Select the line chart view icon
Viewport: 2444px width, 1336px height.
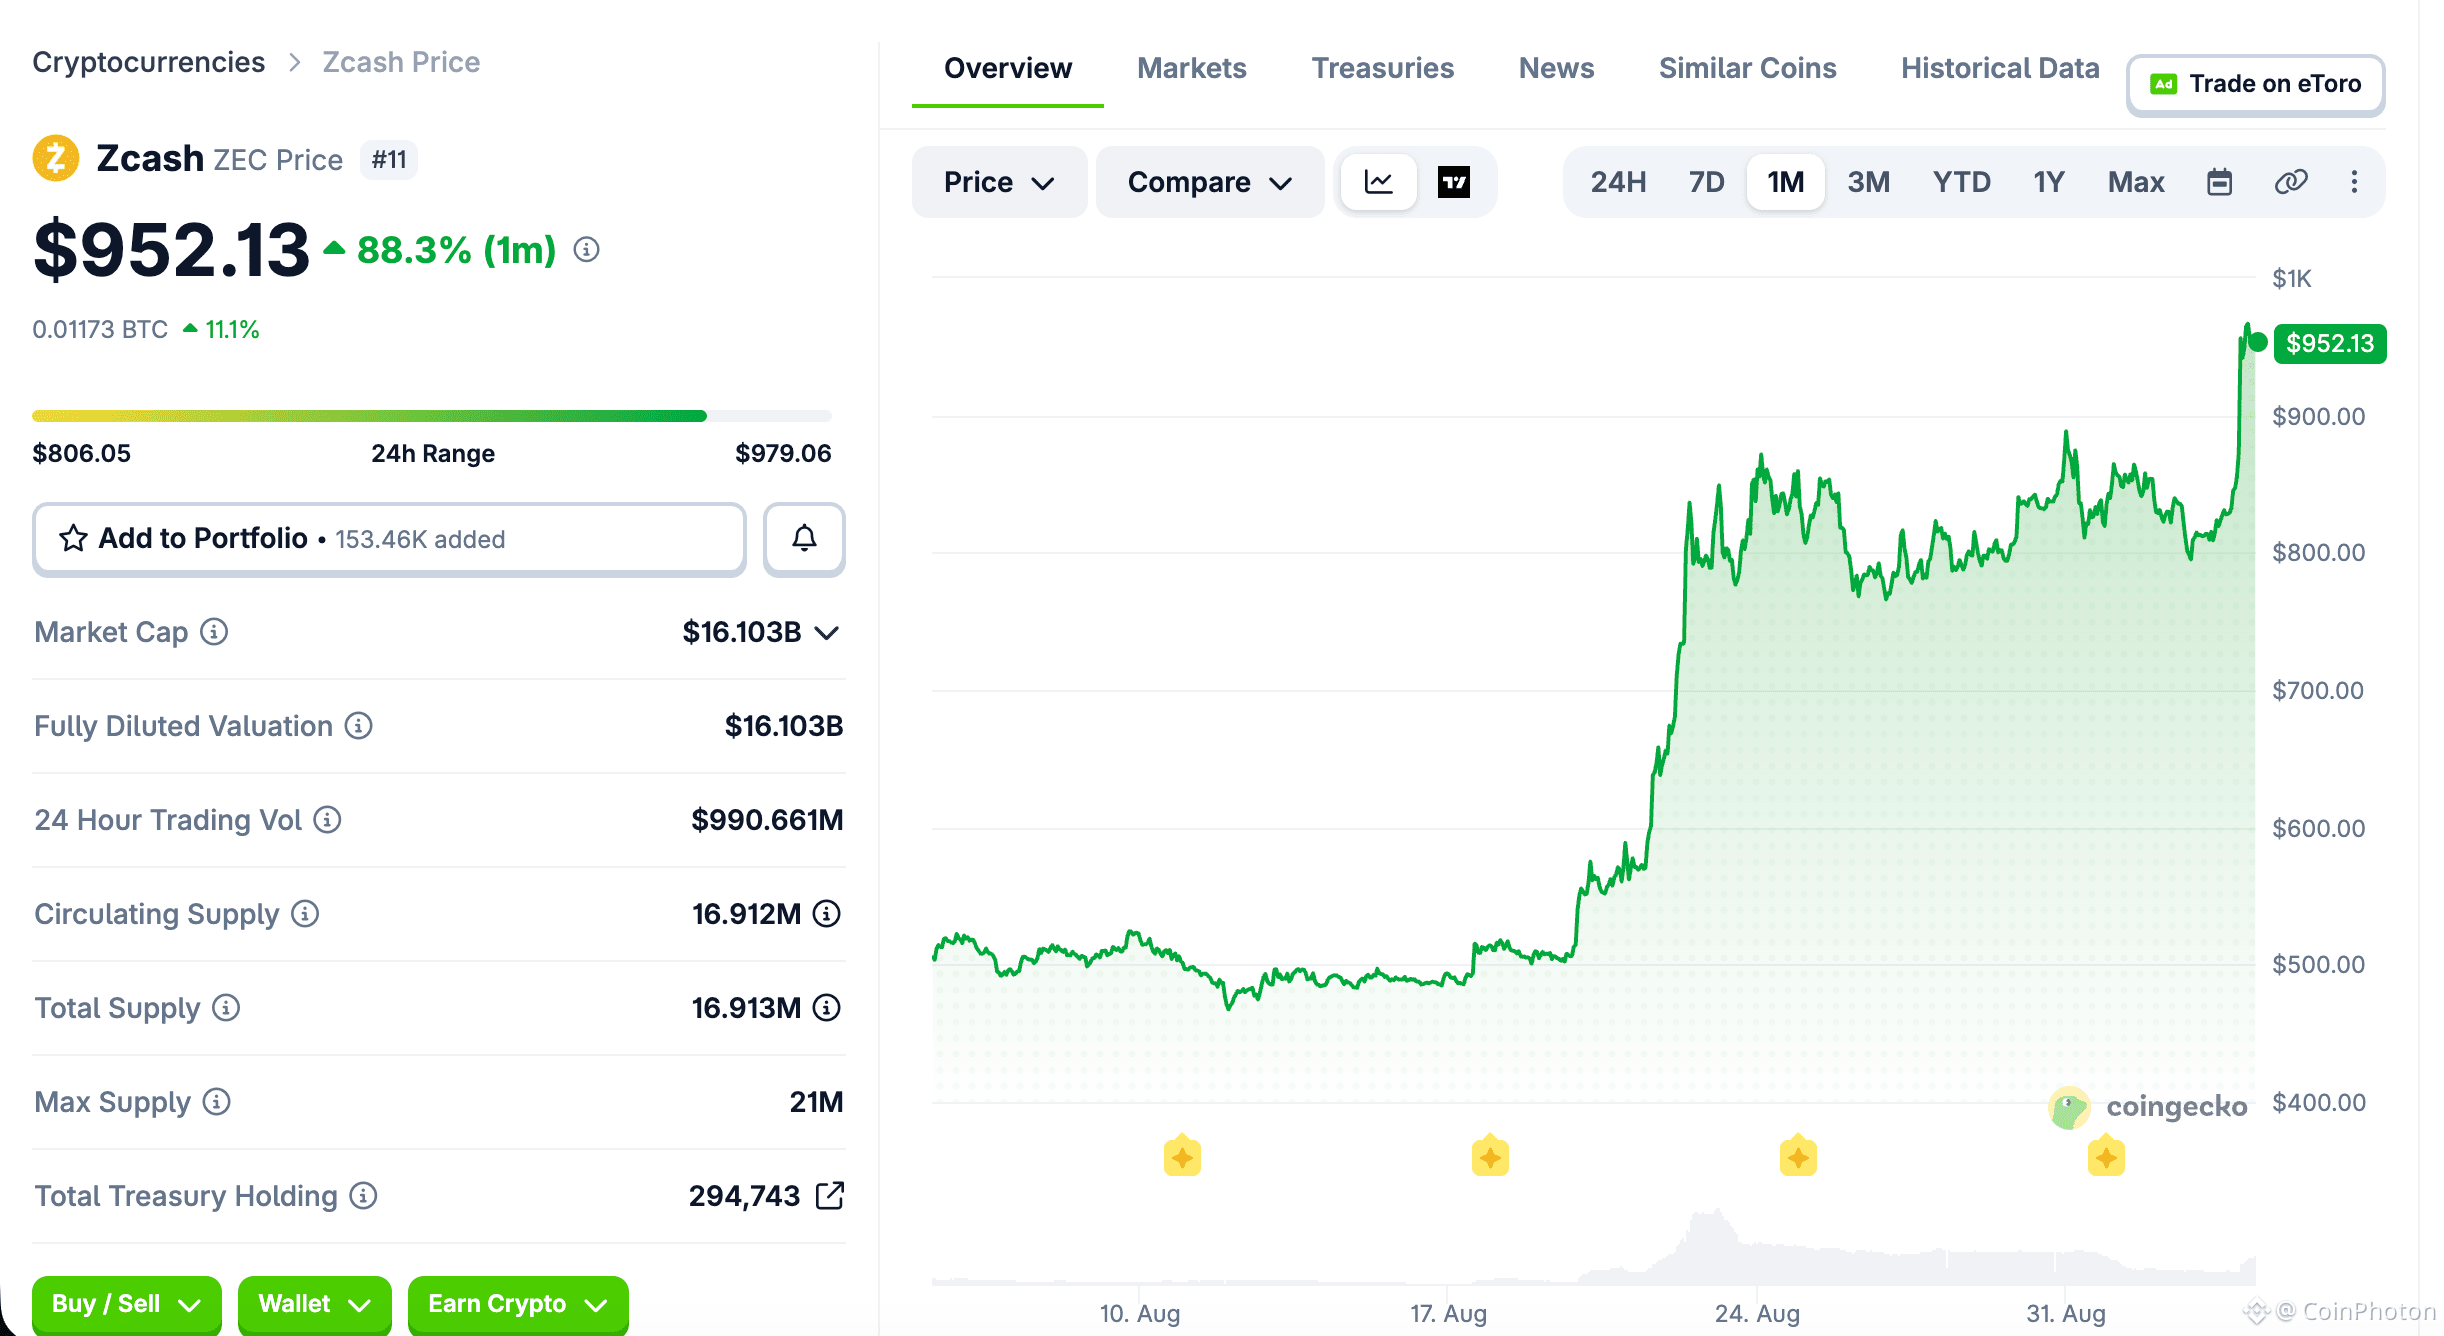pyautogui.click(x=1379, y=182)
